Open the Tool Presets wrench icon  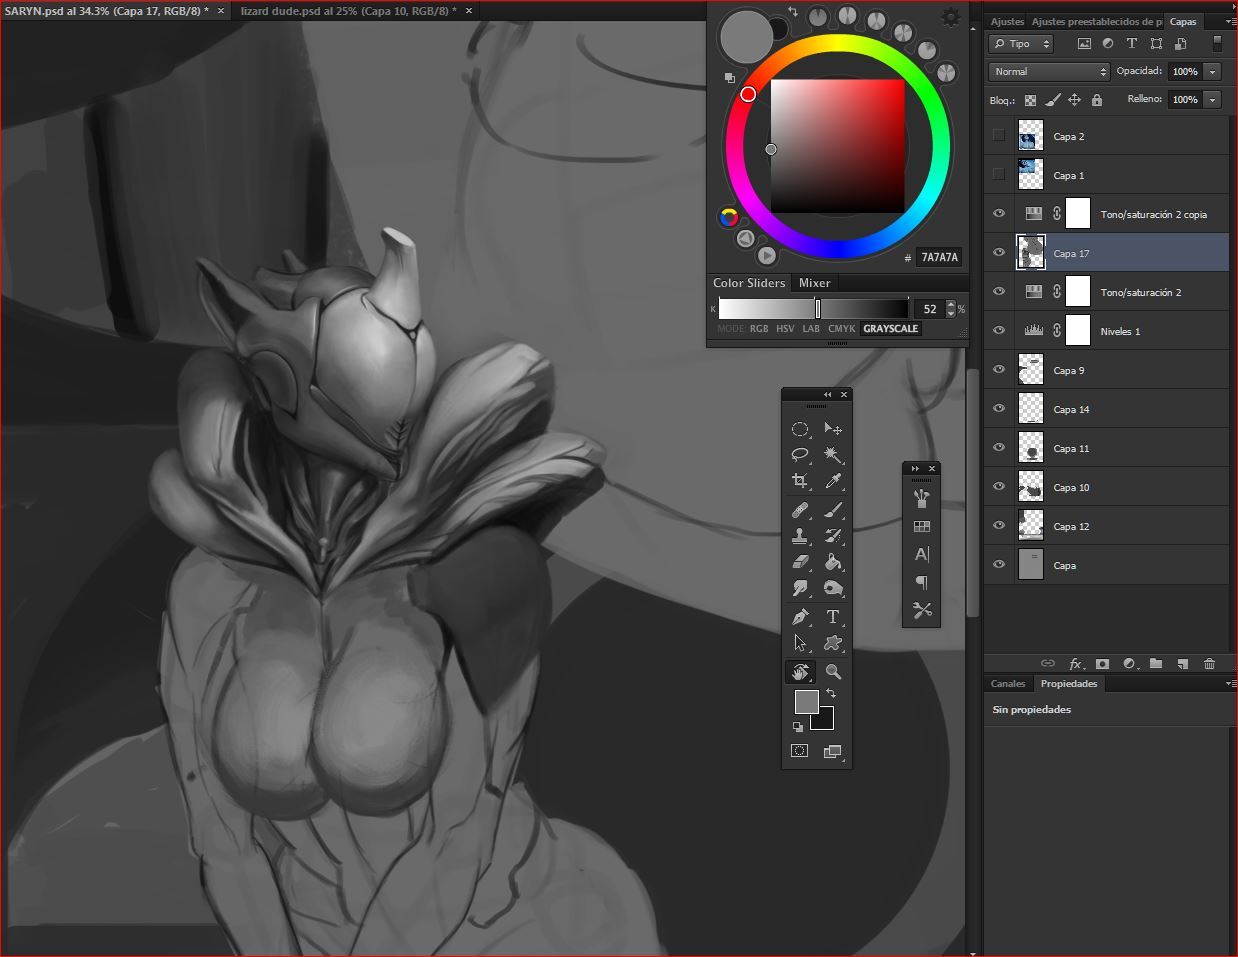[x=922, y=610]
